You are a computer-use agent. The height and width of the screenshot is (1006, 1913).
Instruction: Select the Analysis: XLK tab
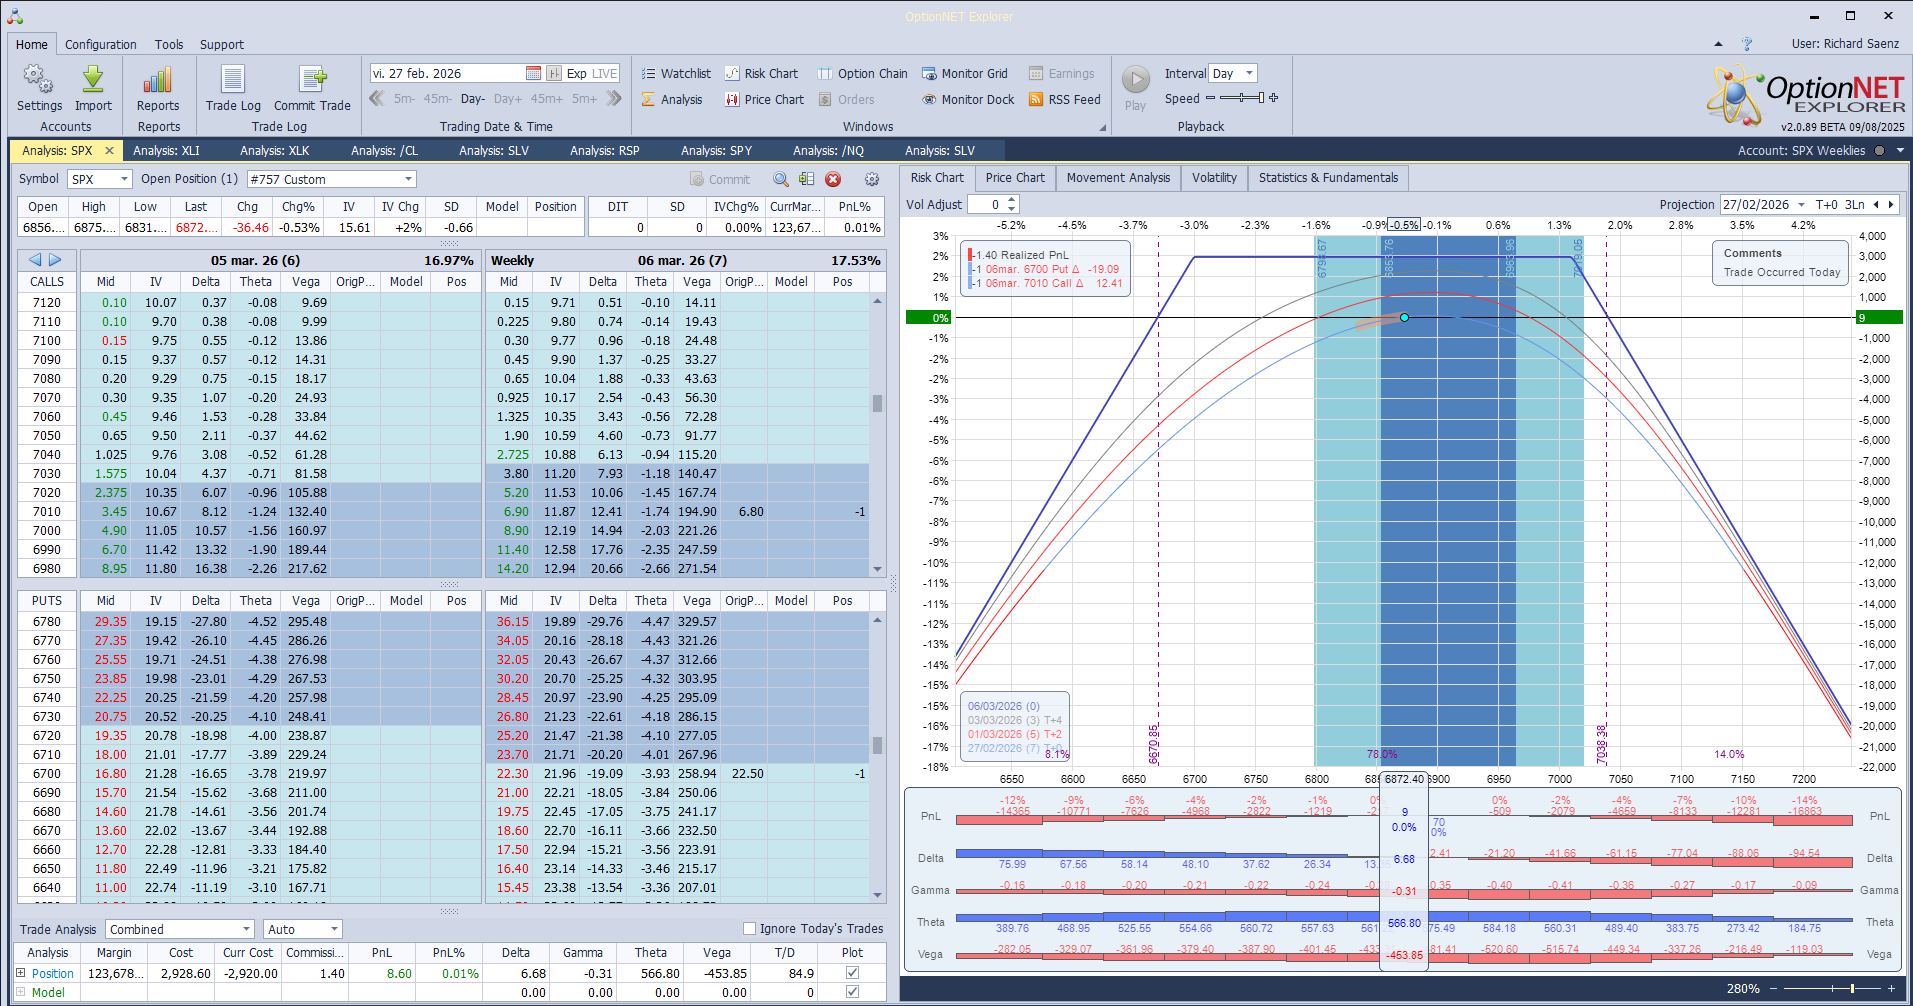274,150
